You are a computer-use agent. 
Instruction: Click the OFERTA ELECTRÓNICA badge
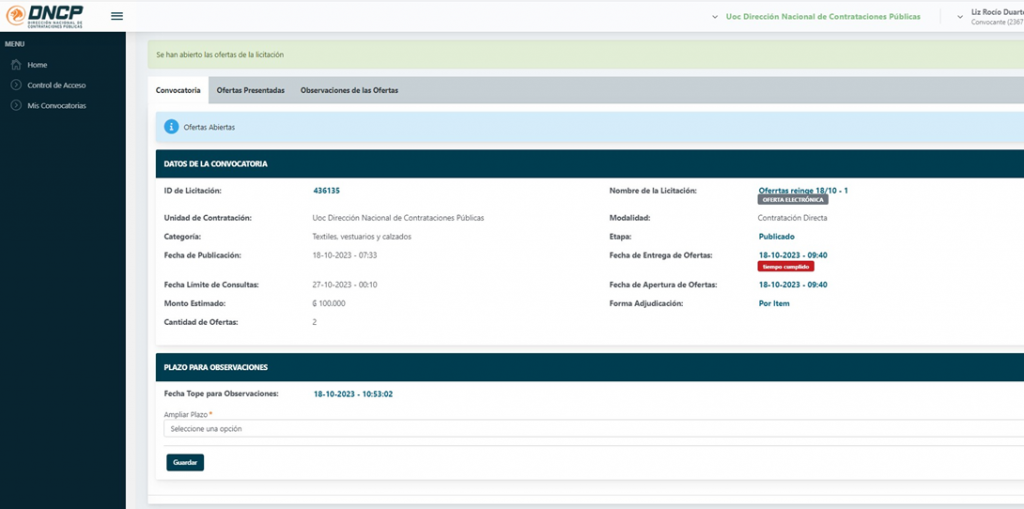point(793,200)
